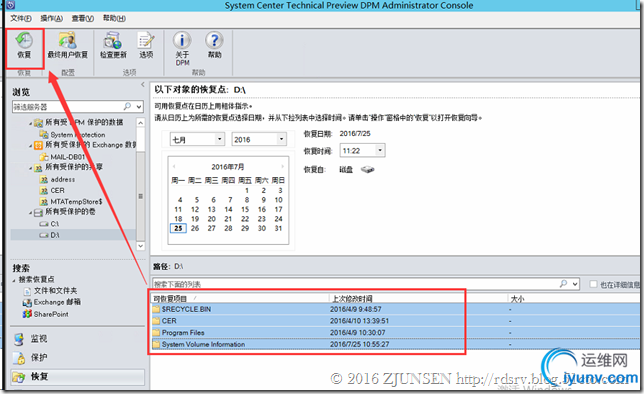Select System Protection tree item
This screenshot has height=394, width=644.
78,135
